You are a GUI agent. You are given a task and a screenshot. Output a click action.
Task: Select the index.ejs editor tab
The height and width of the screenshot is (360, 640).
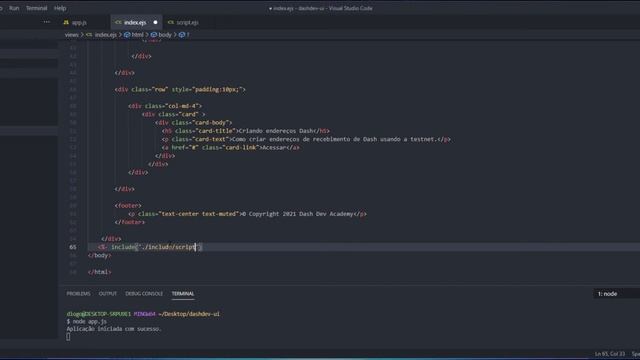pos(135,22)
